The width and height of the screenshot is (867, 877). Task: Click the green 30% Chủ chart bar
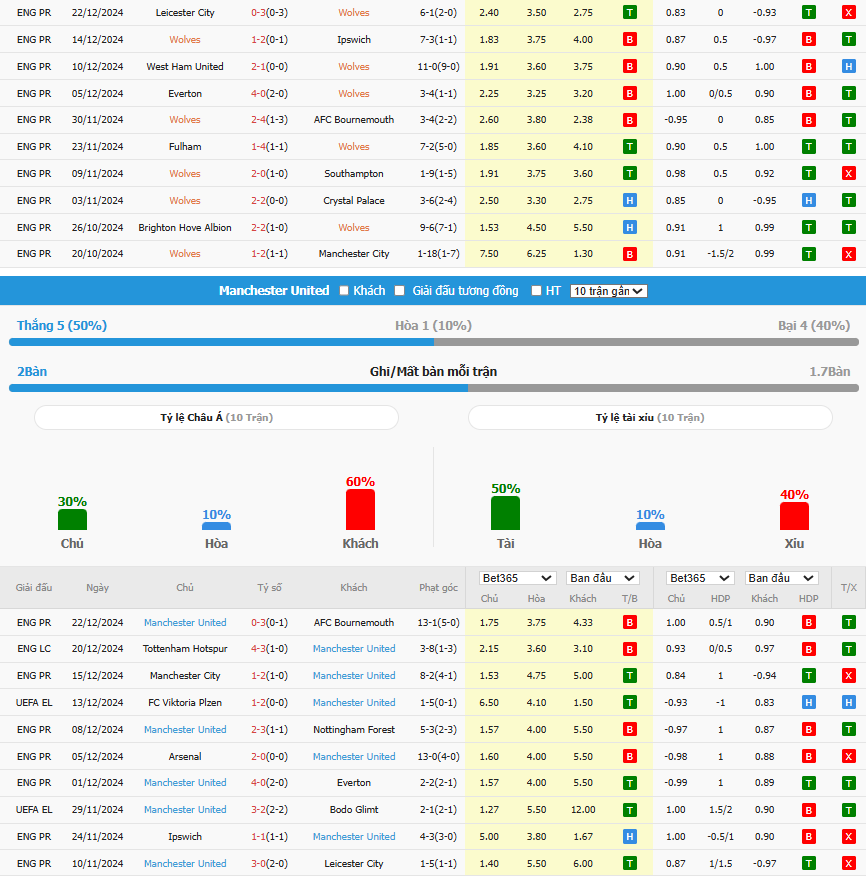(x=72, y=520)
